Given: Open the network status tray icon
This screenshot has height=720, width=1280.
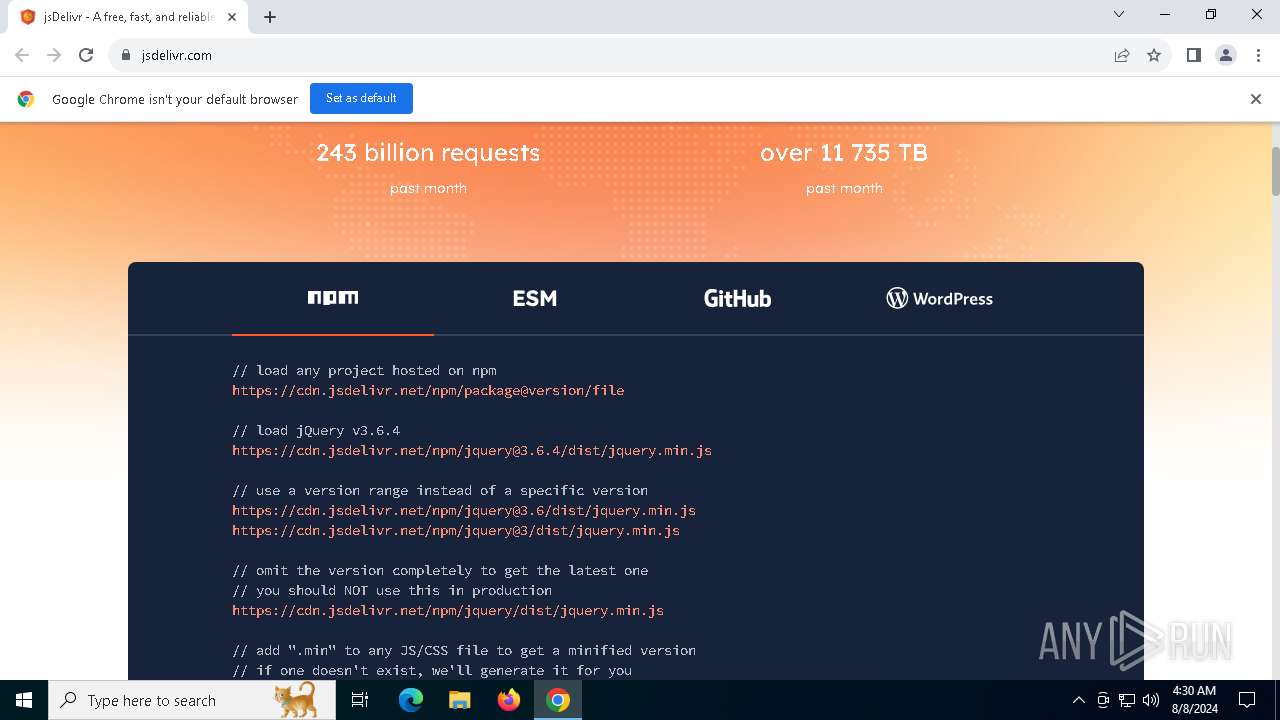Looking at the screenshot, I should click(1127, 700).
